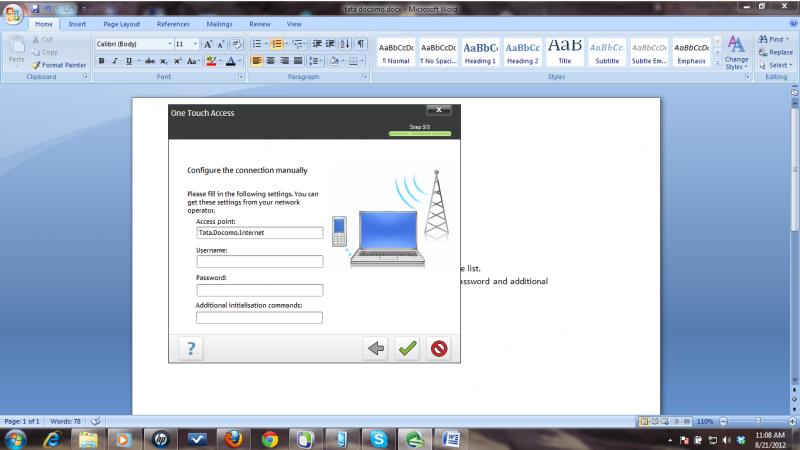Viewport: 800px width, 450px height.
Task: Open Internet Explorer from the taskbar
Action: (52, 439)
